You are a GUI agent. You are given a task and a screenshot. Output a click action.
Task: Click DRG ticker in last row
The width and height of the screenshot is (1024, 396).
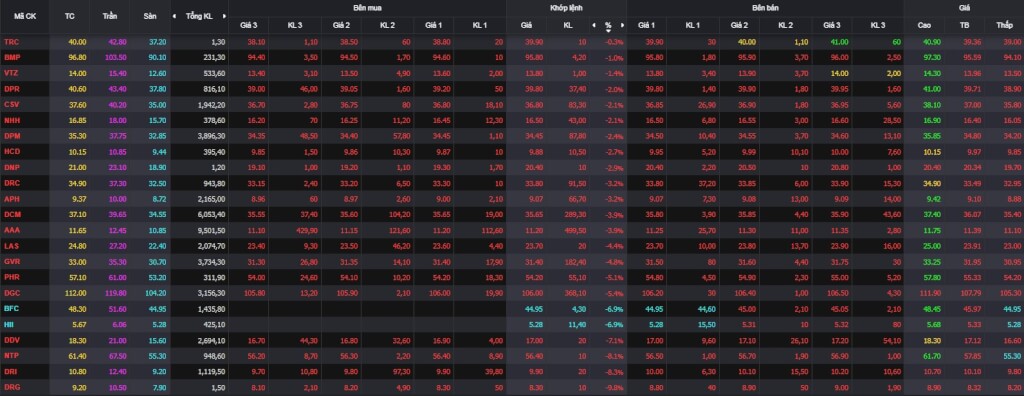[x=12, y=387]
